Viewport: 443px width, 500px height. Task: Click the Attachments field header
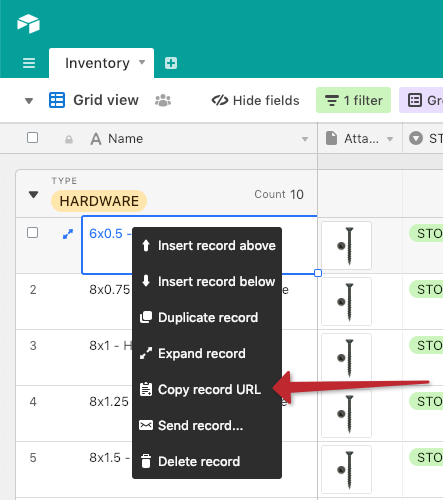(x=360, y=138)
